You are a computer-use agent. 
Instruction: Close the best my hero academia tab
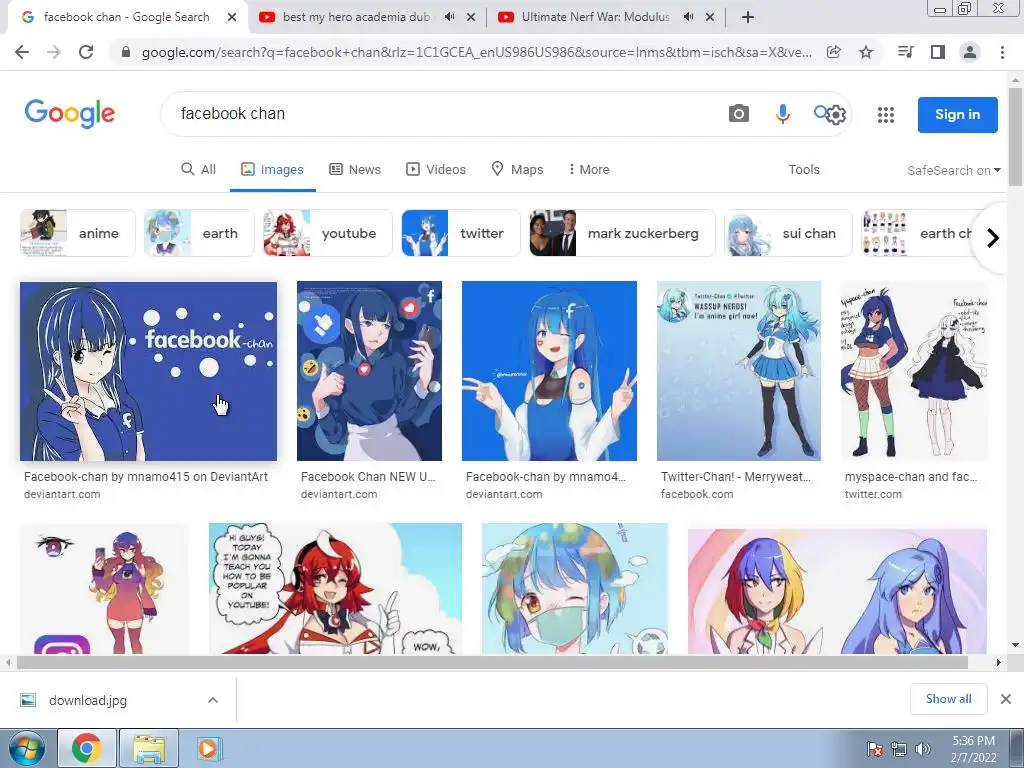click(x=471, y=17)
